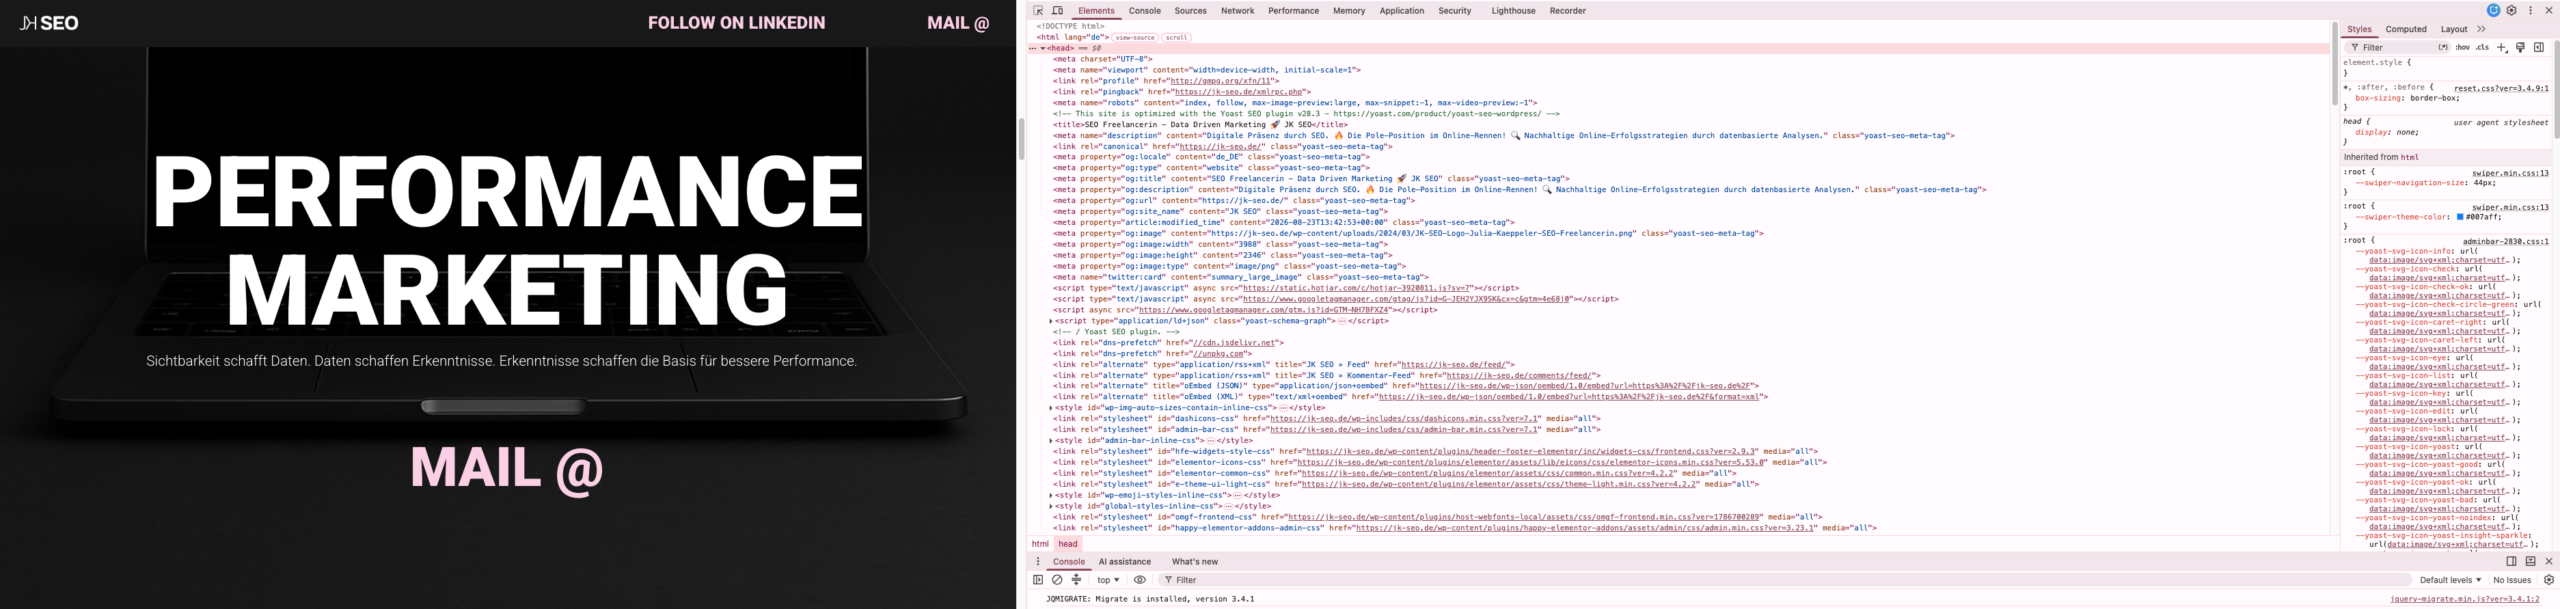The width and height of the screenshot is (2560, 609).
Task: Expand the admin-bar-inline-css style node
Action: click(1050, 441)
